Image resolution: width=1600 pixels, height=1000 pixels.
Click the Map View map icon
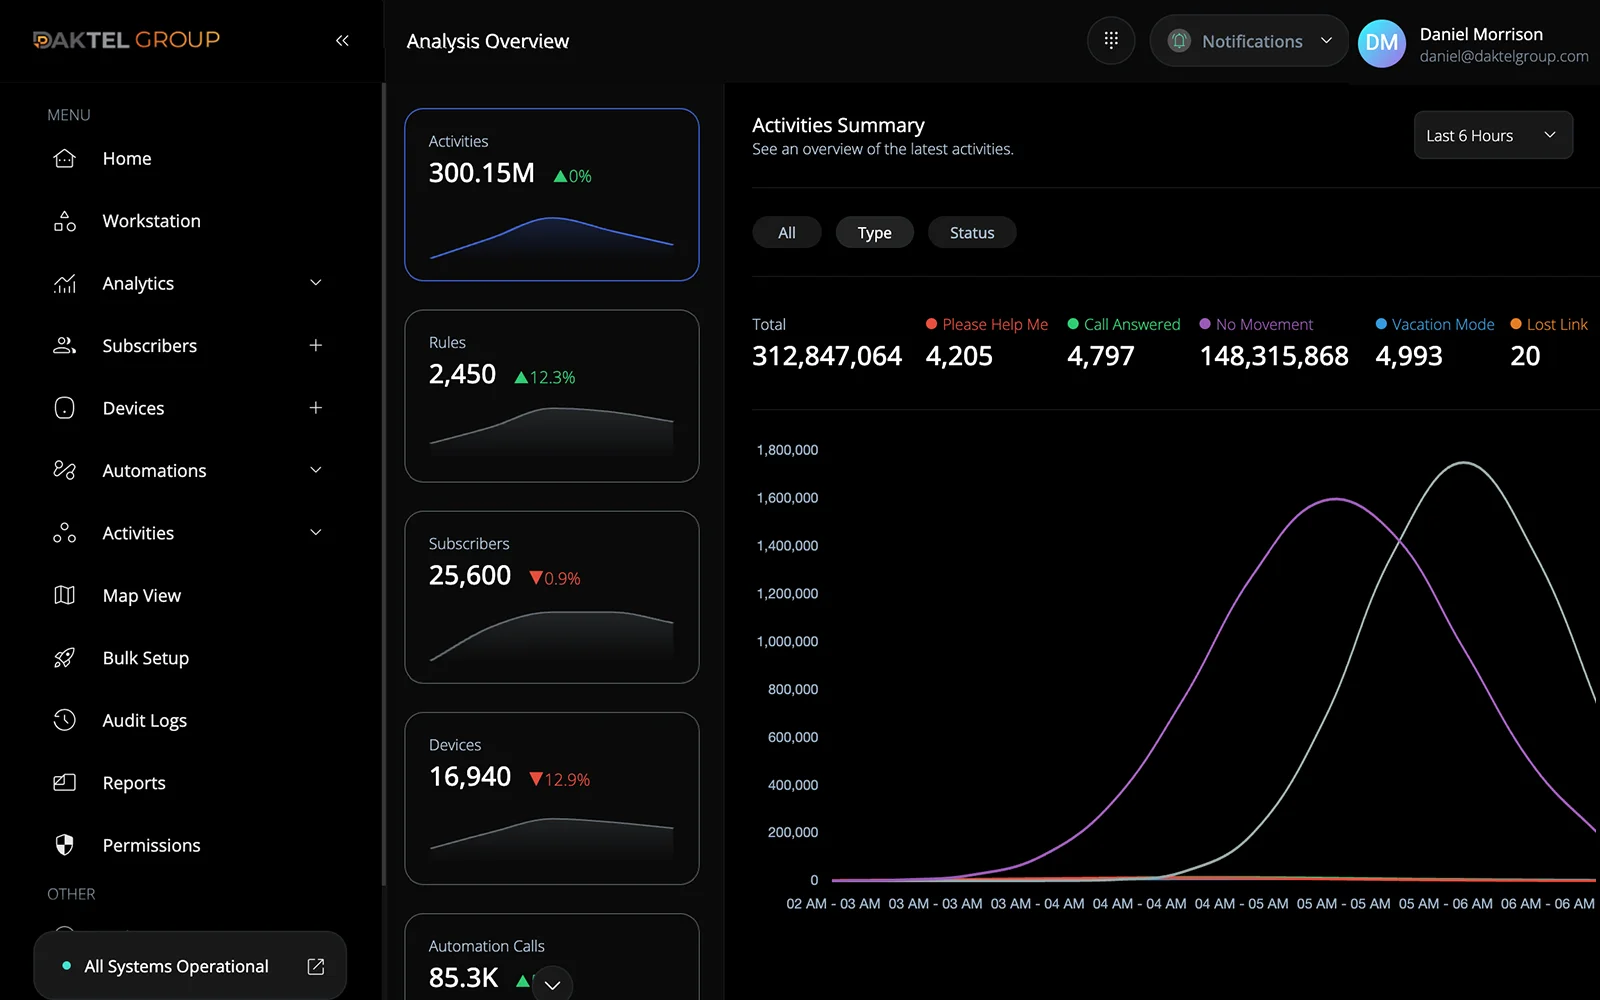click(65, 595)
